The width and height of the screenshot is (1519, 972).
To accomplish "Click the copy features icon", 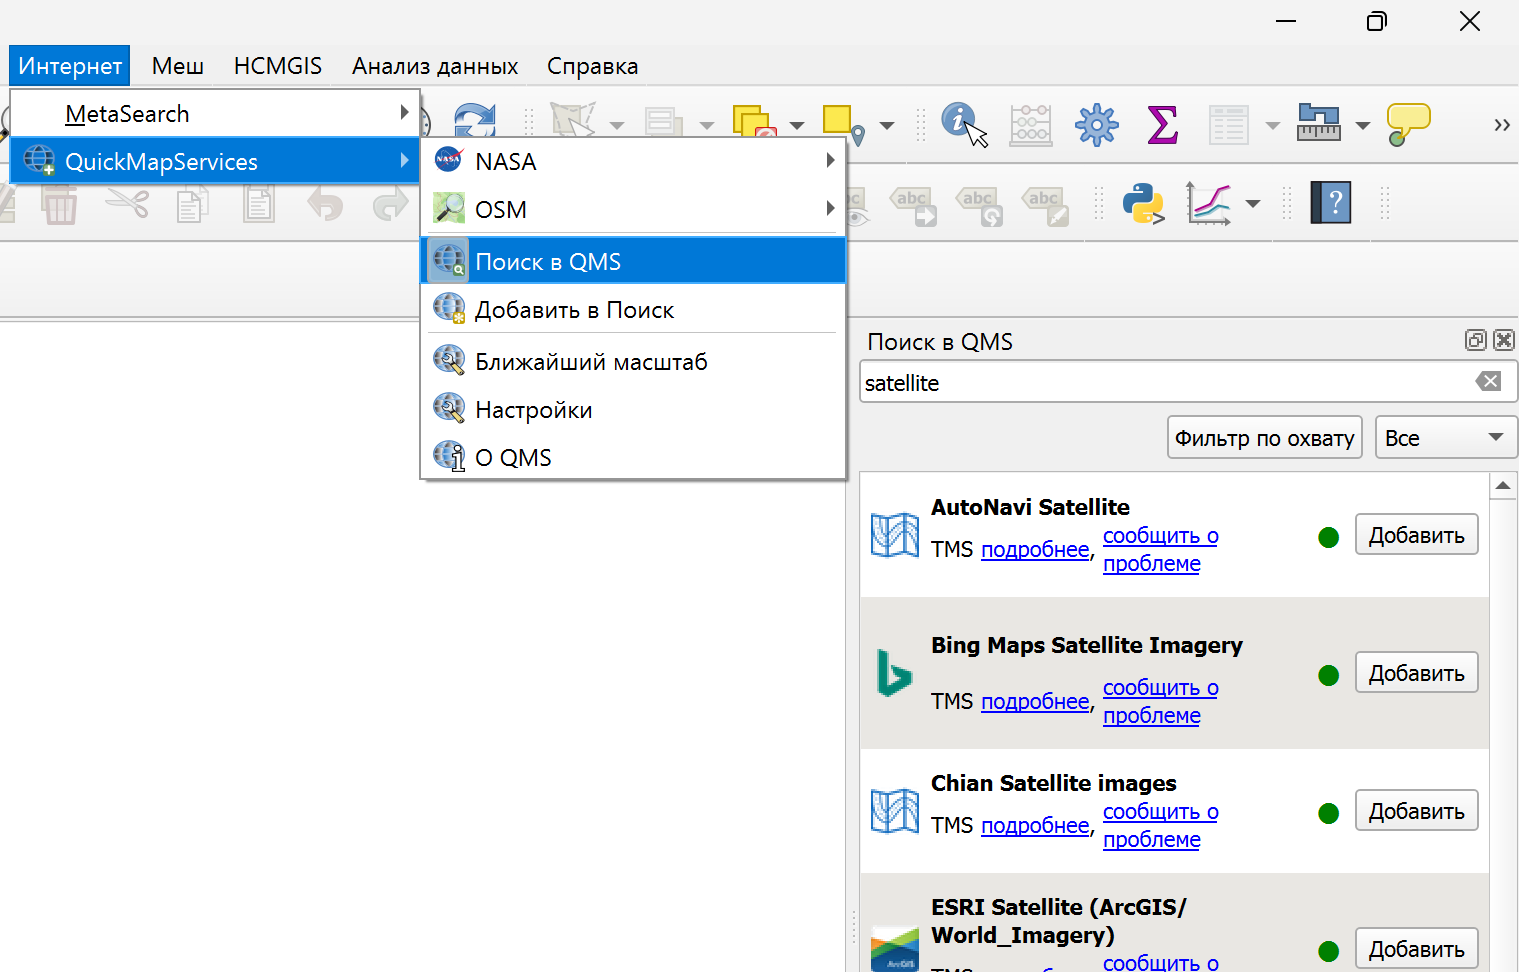I will 192,205.
